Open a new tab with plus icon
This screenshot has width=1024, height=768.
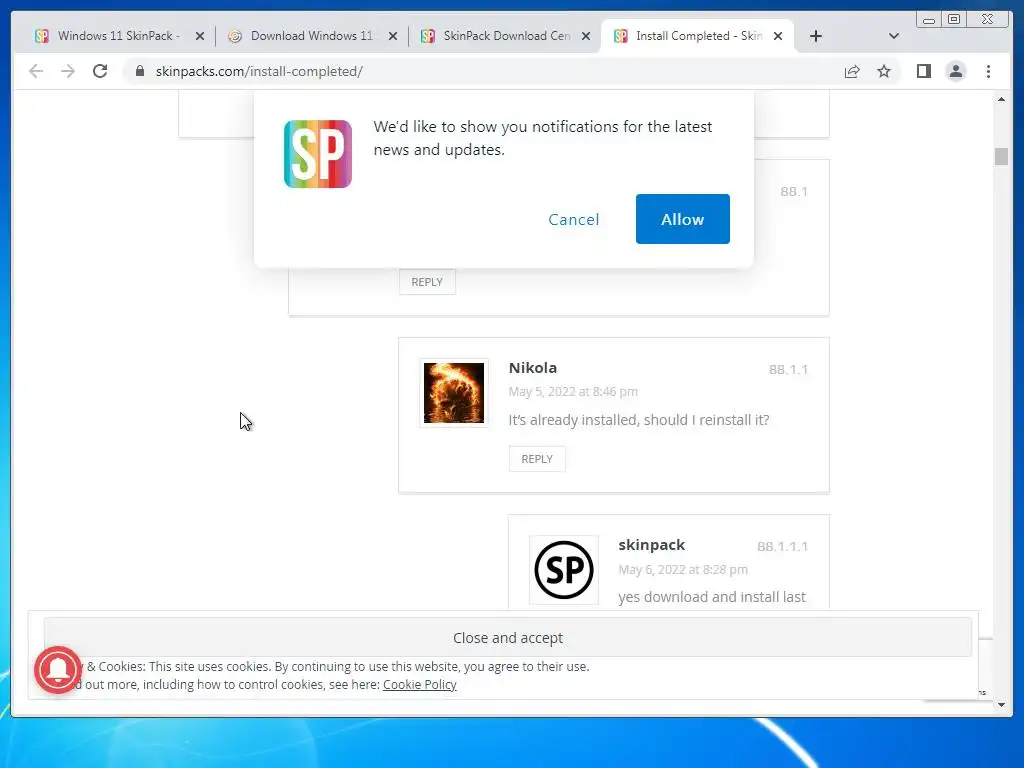tap(816, 36)
